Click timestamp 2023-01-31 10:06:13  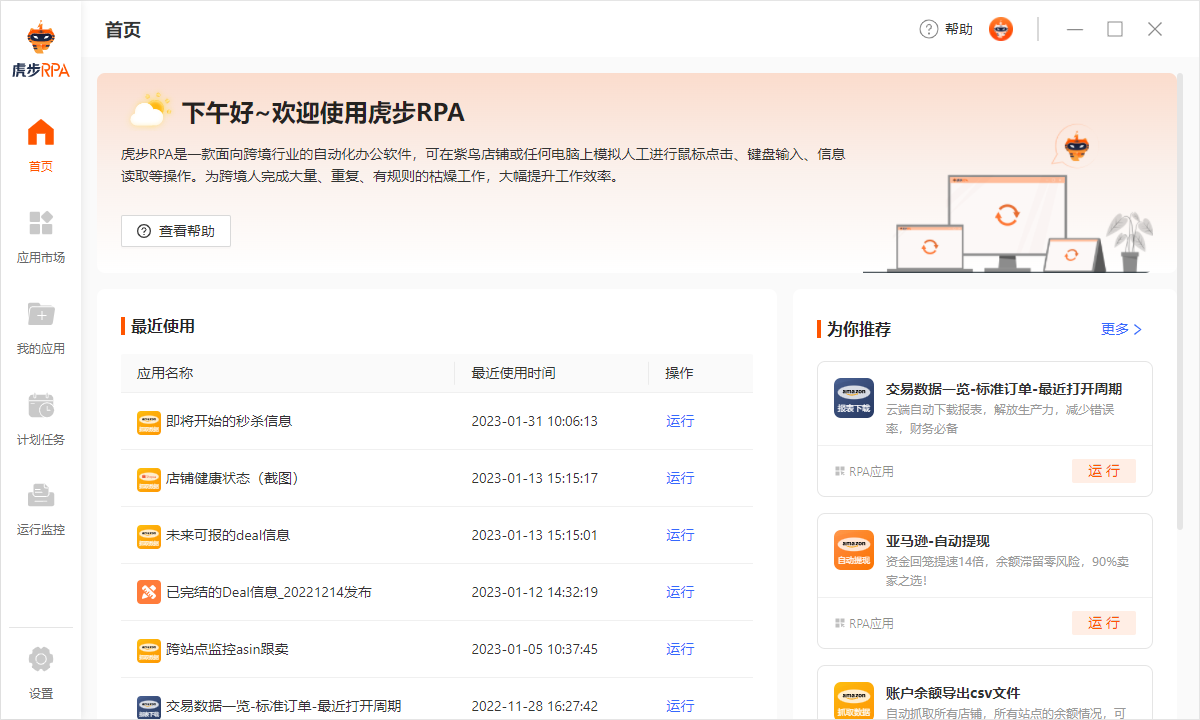coord(535,421)
